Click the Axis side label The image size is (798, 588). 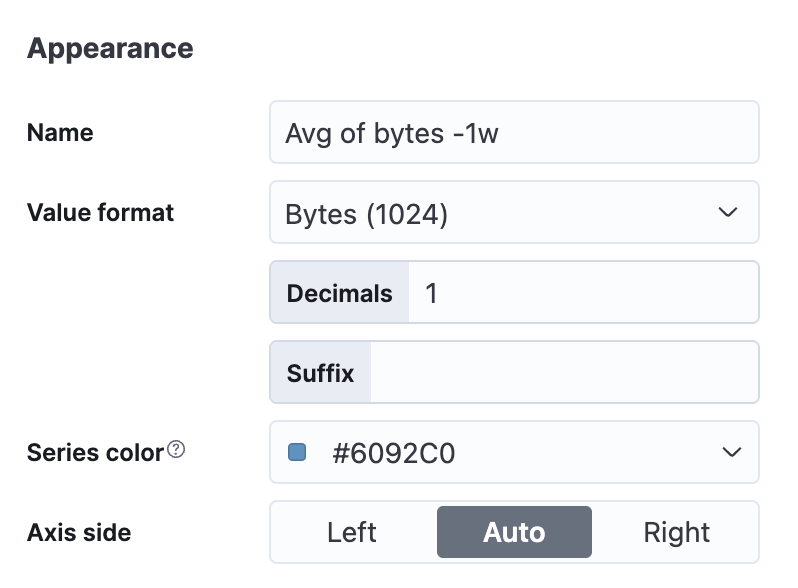(79, 533)
